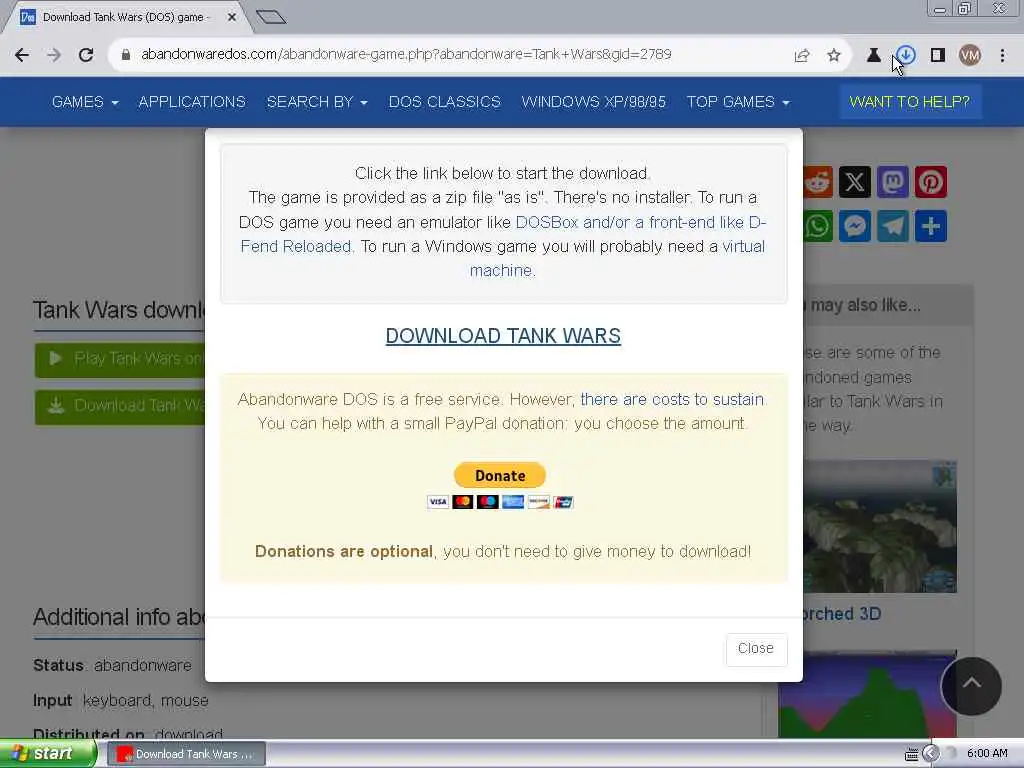The height and width of the screenshot is (768, 1024).
Task: Click Play Tank Wars online button
Action: 121,359
